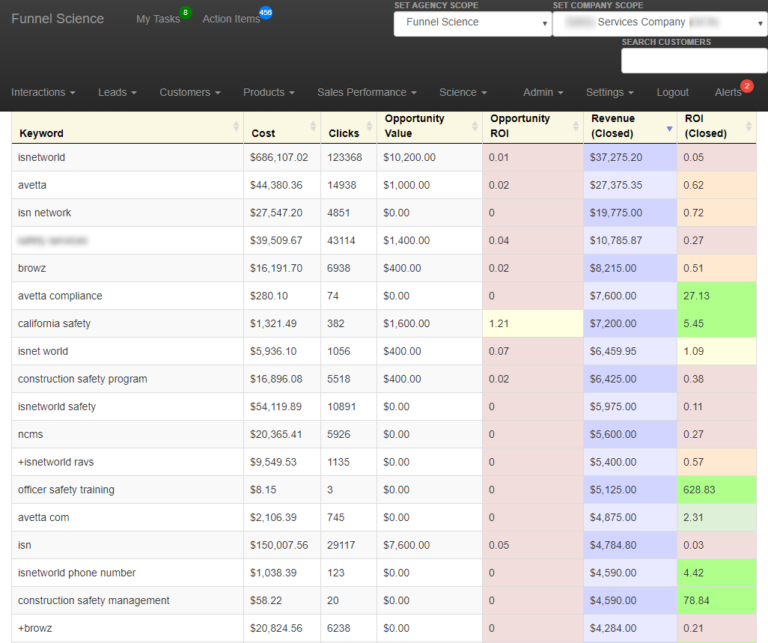The image size is (768, 643).
Task: Select the +isnetworld ravs keyword cell
Action: [x=127, y=462]
